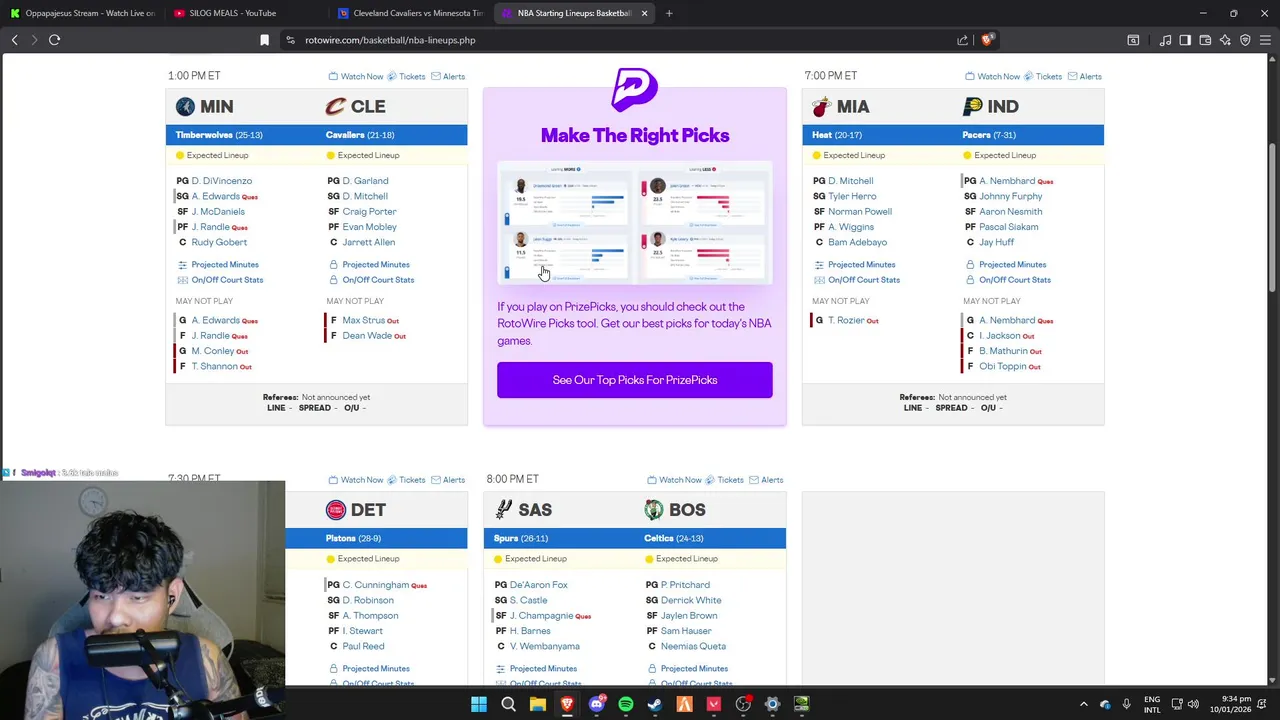The image size is (1280, 720).
Task: Click See Our Top Picks For PrizePicks
Action: pyautogui.click(x=635, y=380)
